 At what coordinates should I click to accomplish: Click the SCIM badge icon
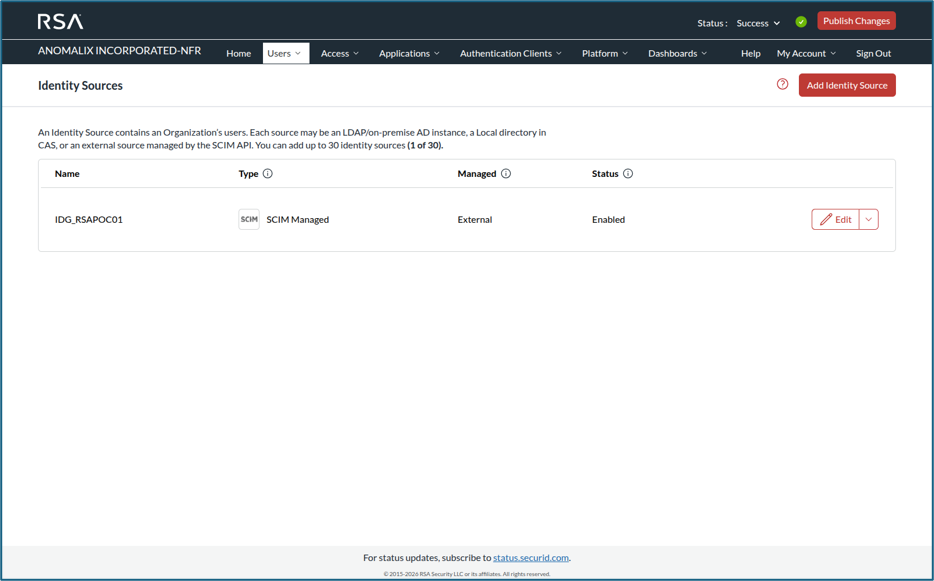click(x=249, y=219)
